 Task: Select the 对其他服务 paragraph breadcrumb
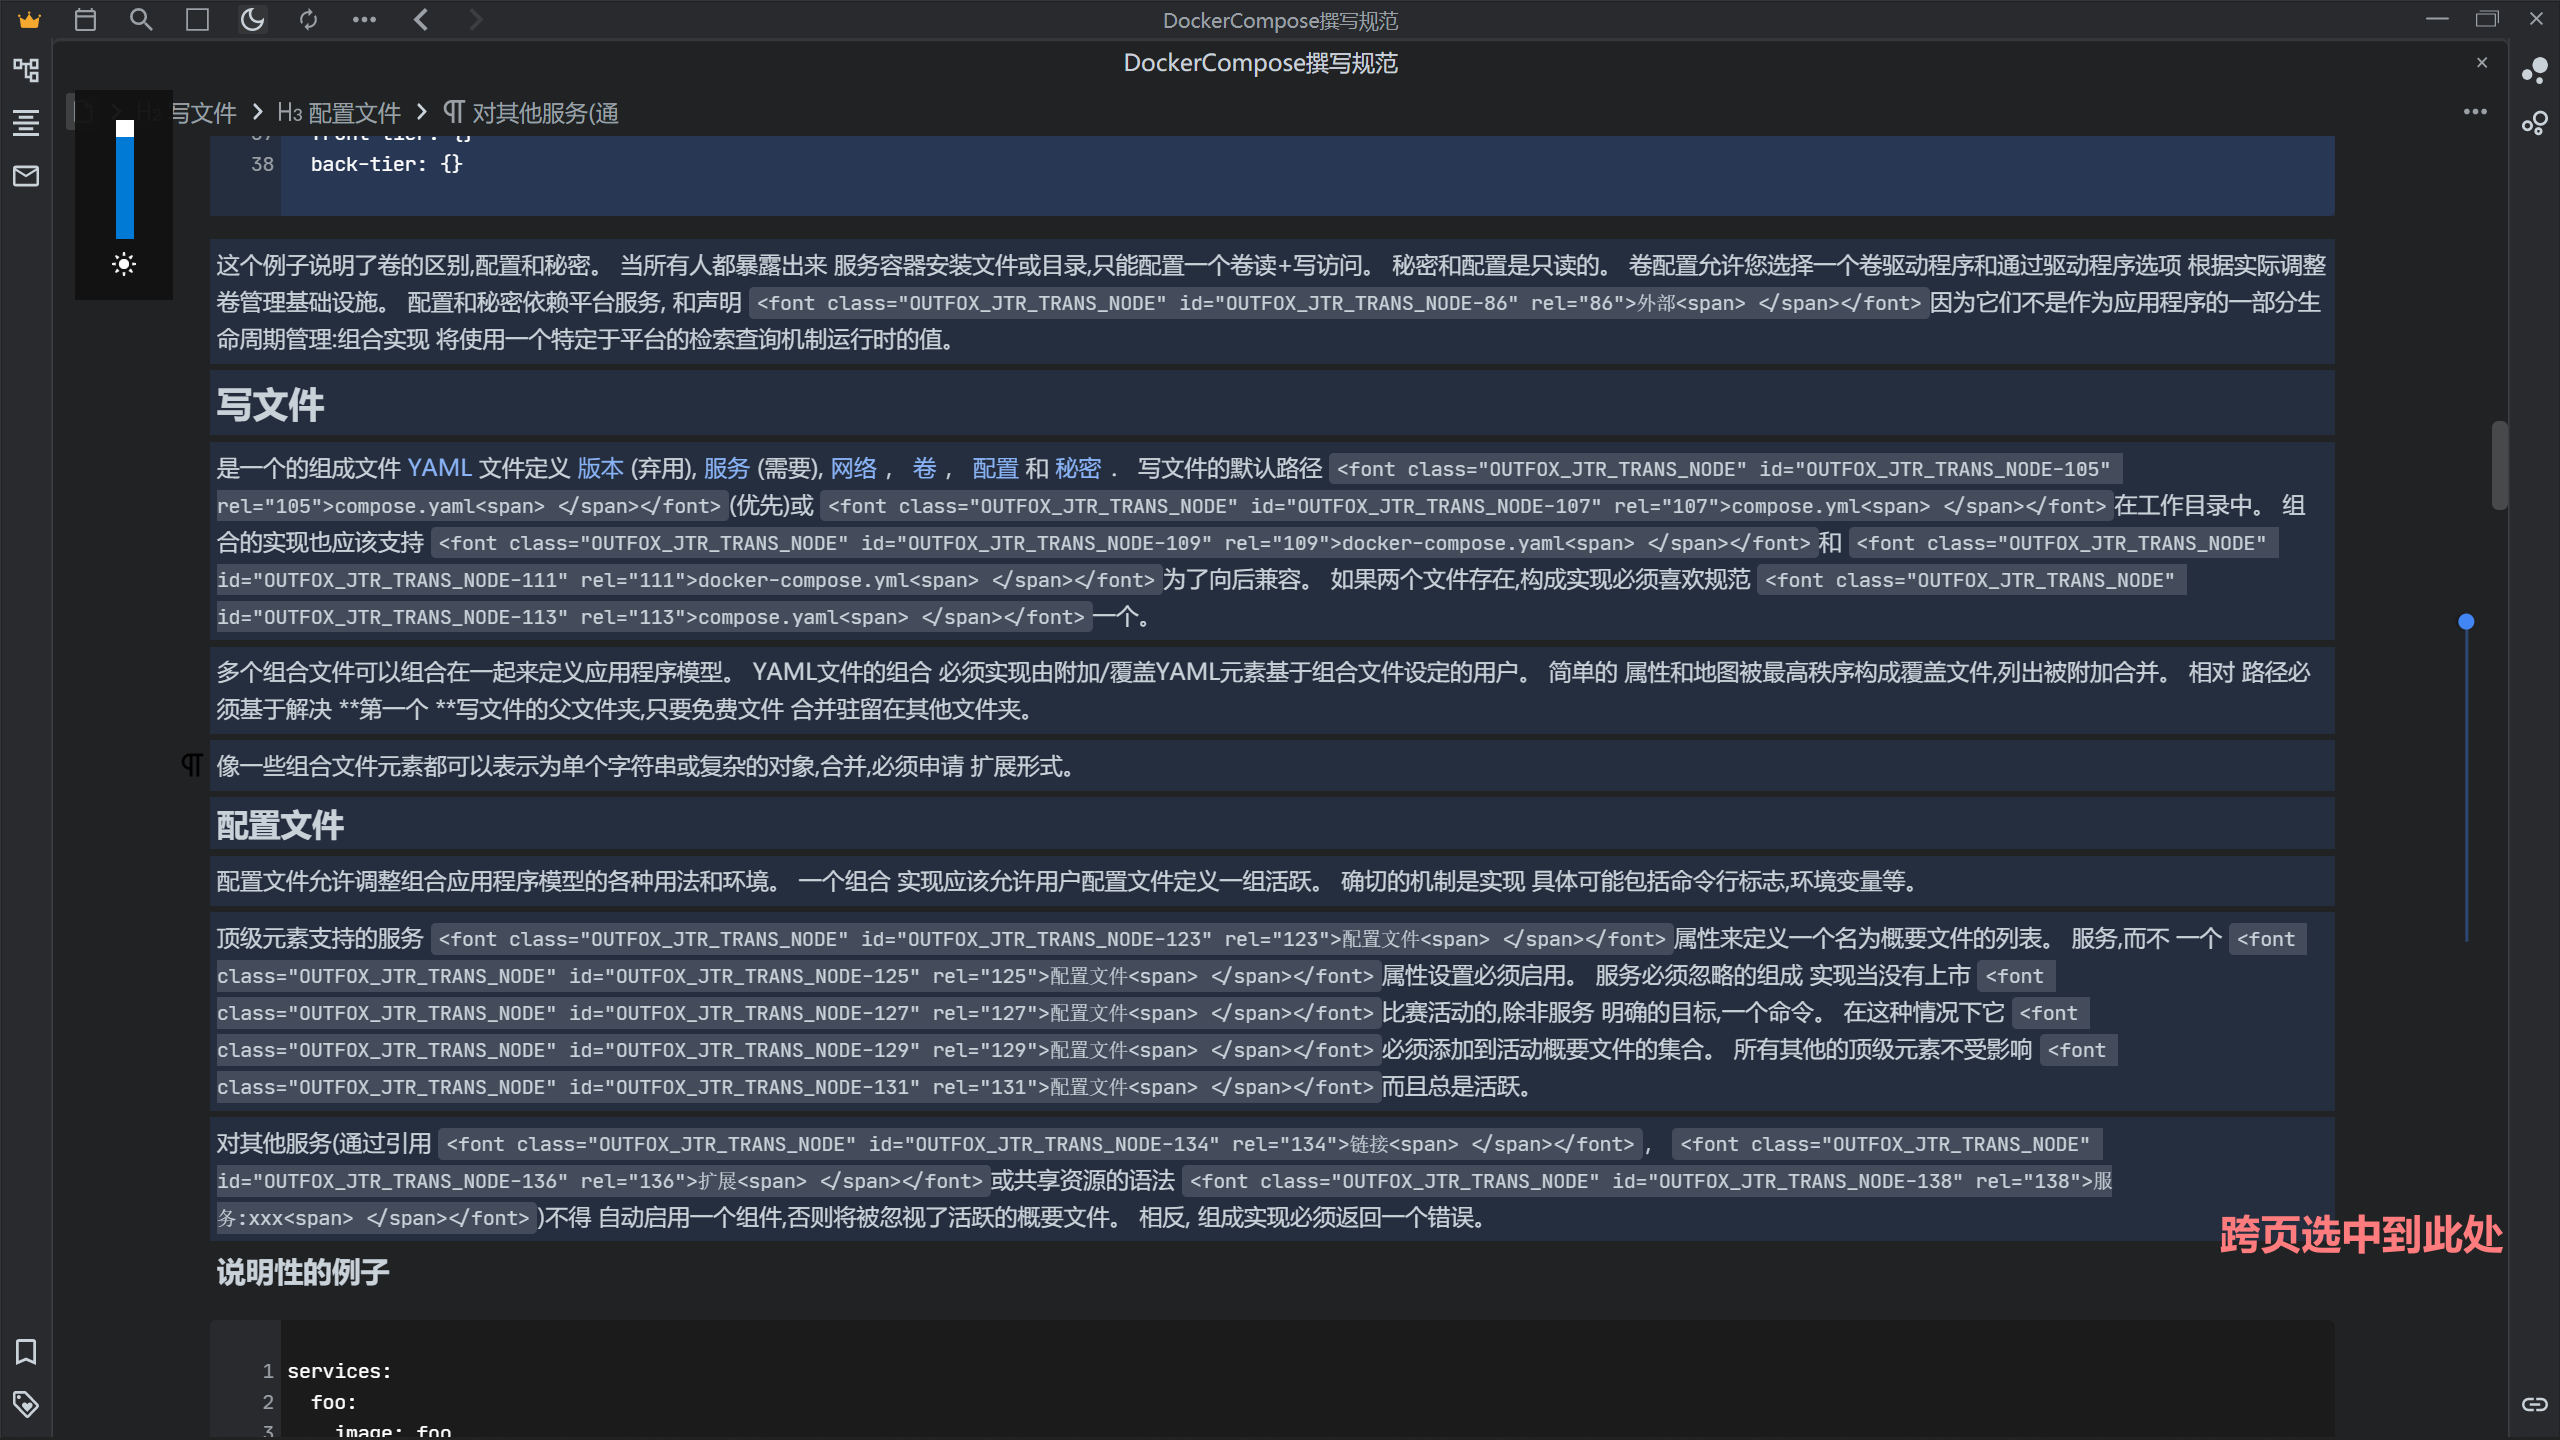tap(531, 113)
